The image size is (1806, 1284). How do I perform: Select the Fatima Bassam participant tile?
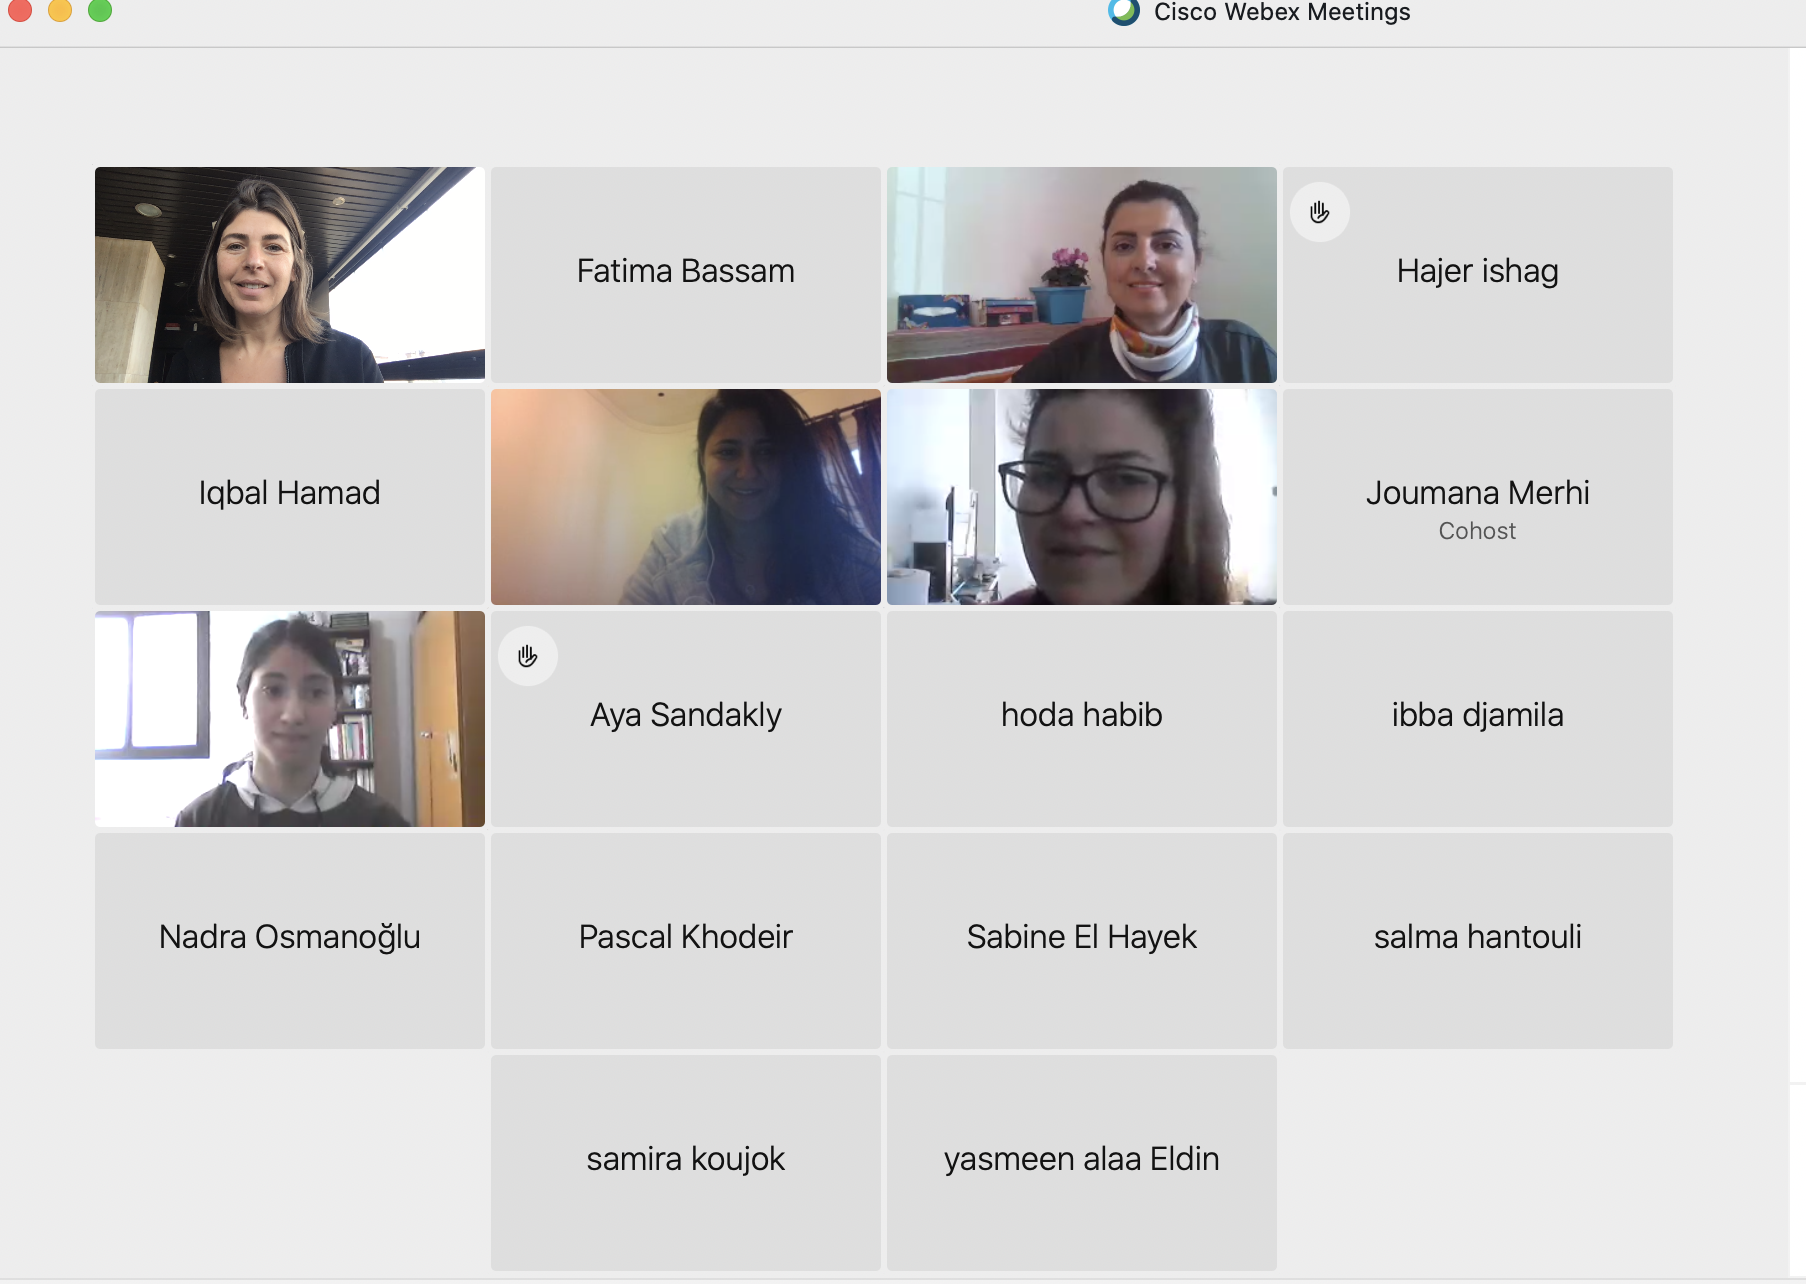[x=686, y=275]
